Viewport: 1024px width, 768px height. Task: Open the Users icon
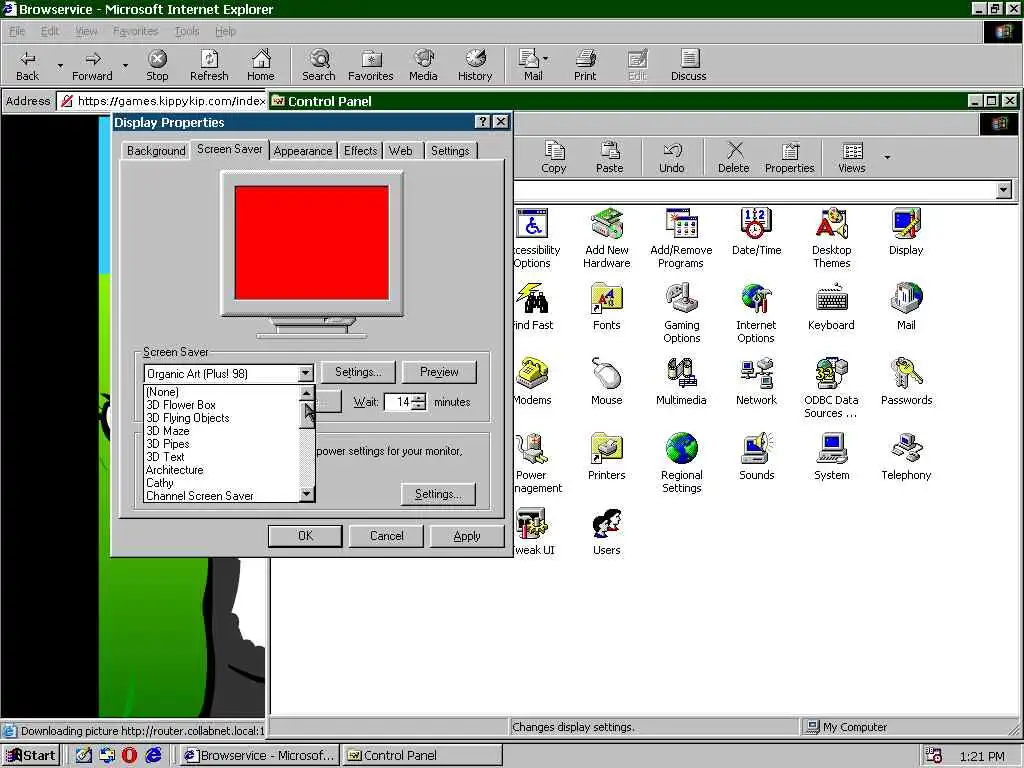[x=607, y=532]
